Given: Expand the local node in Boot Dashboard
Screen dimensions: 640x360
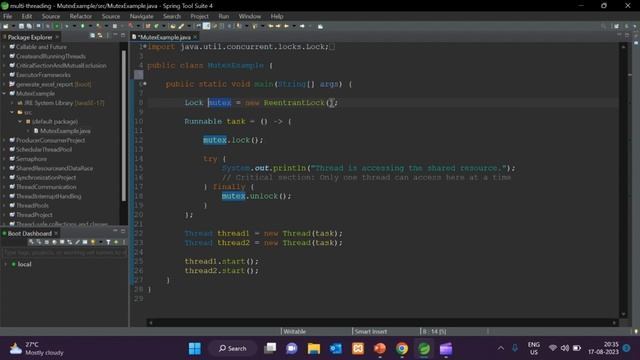Looking at the screenshot, I should point(5,264).
